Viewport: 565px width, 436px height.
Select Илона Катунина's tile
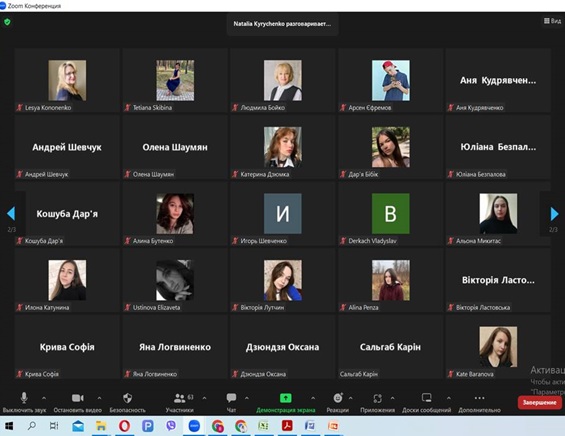67,280
